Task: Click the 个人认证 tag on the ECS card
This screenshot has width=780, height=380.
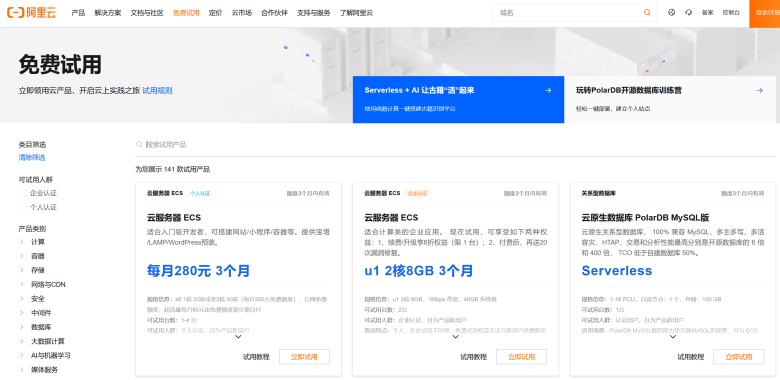Action: click(200, 193)
